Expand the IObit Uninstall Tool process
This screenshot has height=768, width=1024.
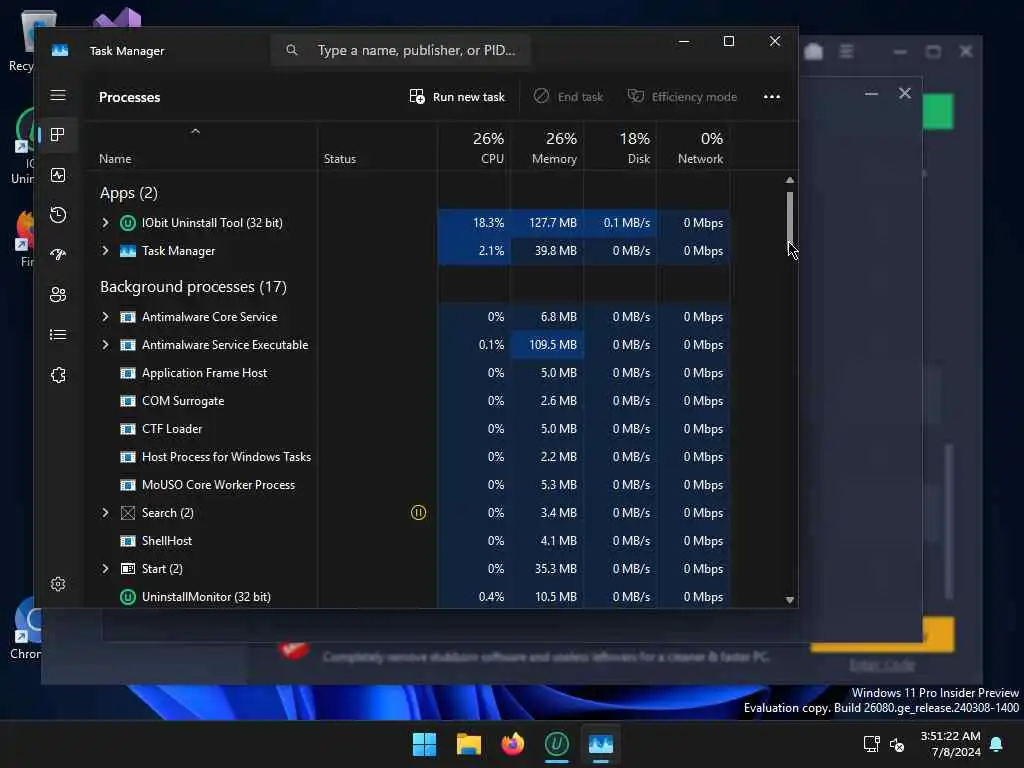click(x=105, y=223)
